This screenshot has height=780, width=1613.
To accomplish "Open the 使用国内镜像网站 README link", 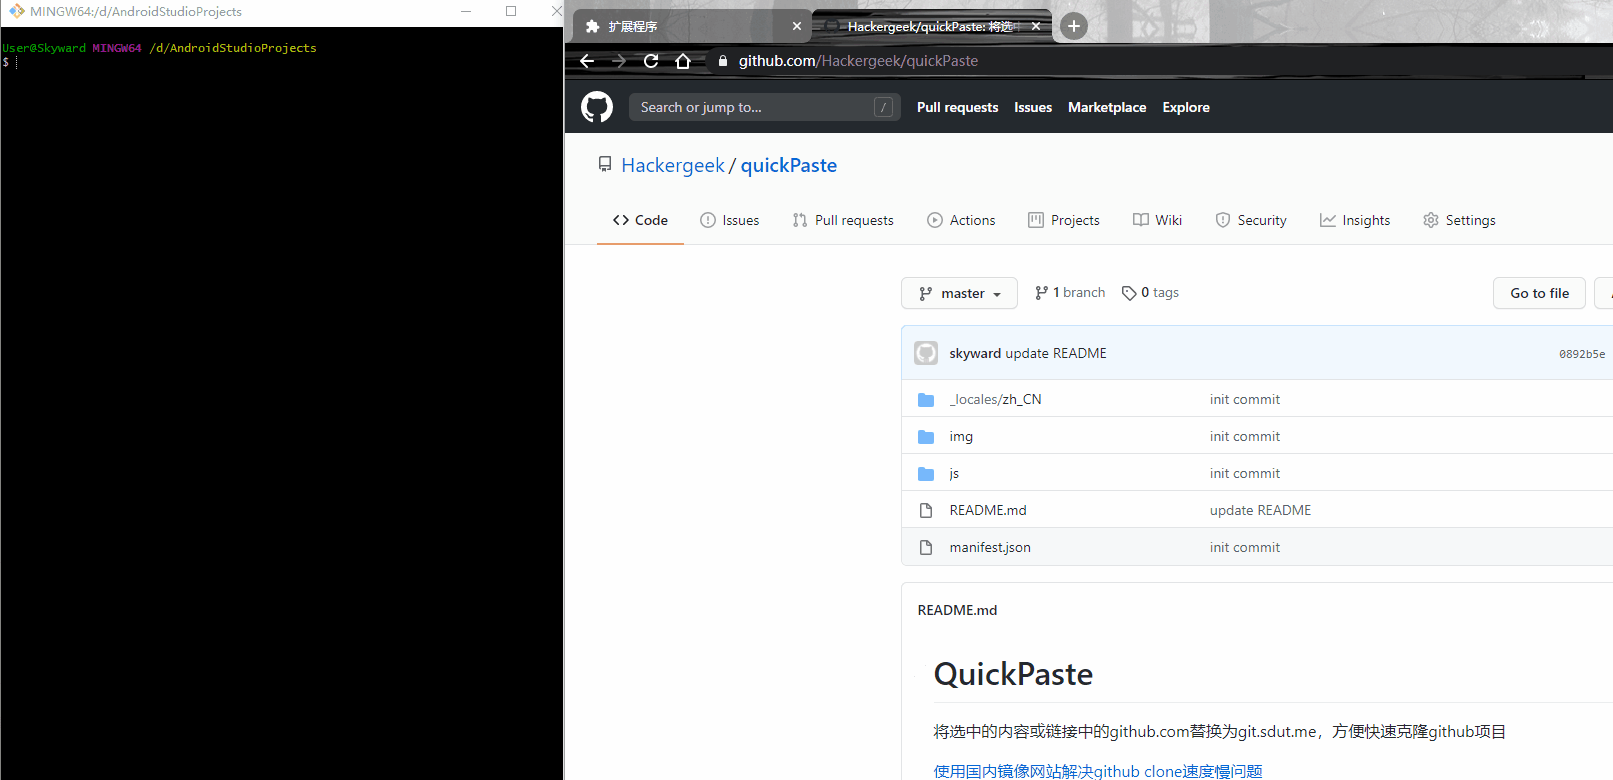I will point(1098,771).
